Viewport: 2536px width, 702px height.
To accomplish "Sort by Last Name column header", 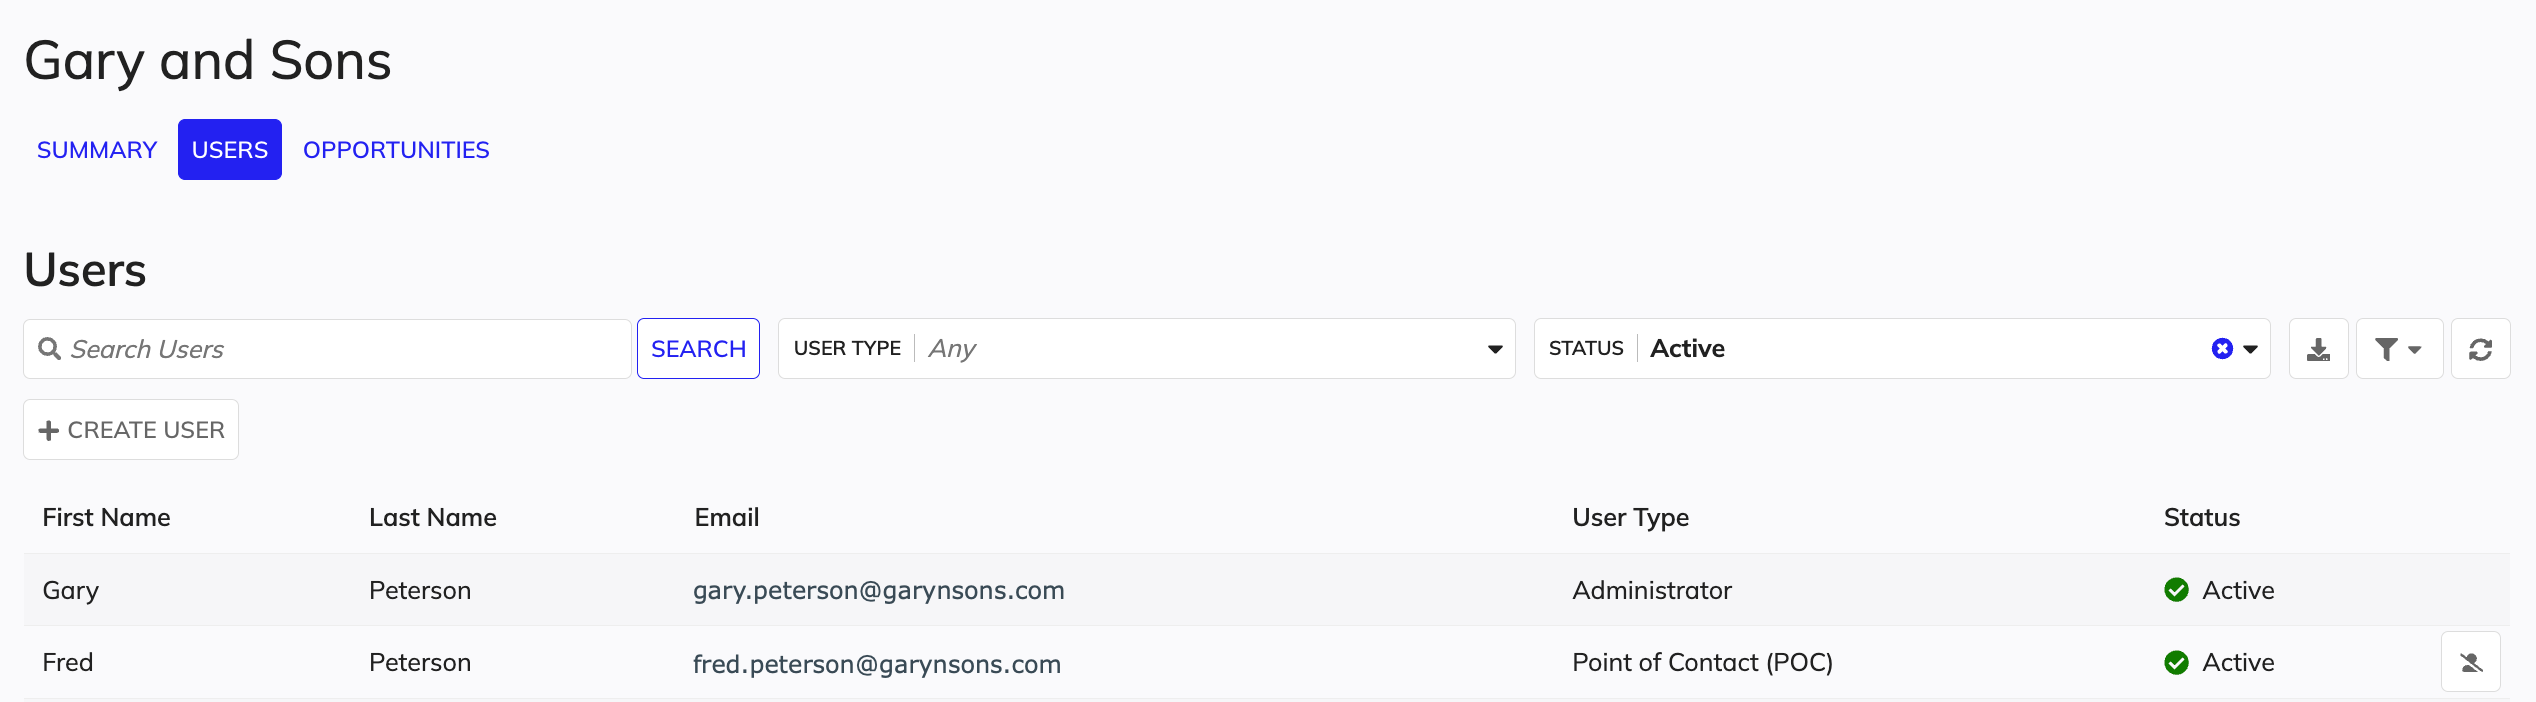I will pos(432,518).
